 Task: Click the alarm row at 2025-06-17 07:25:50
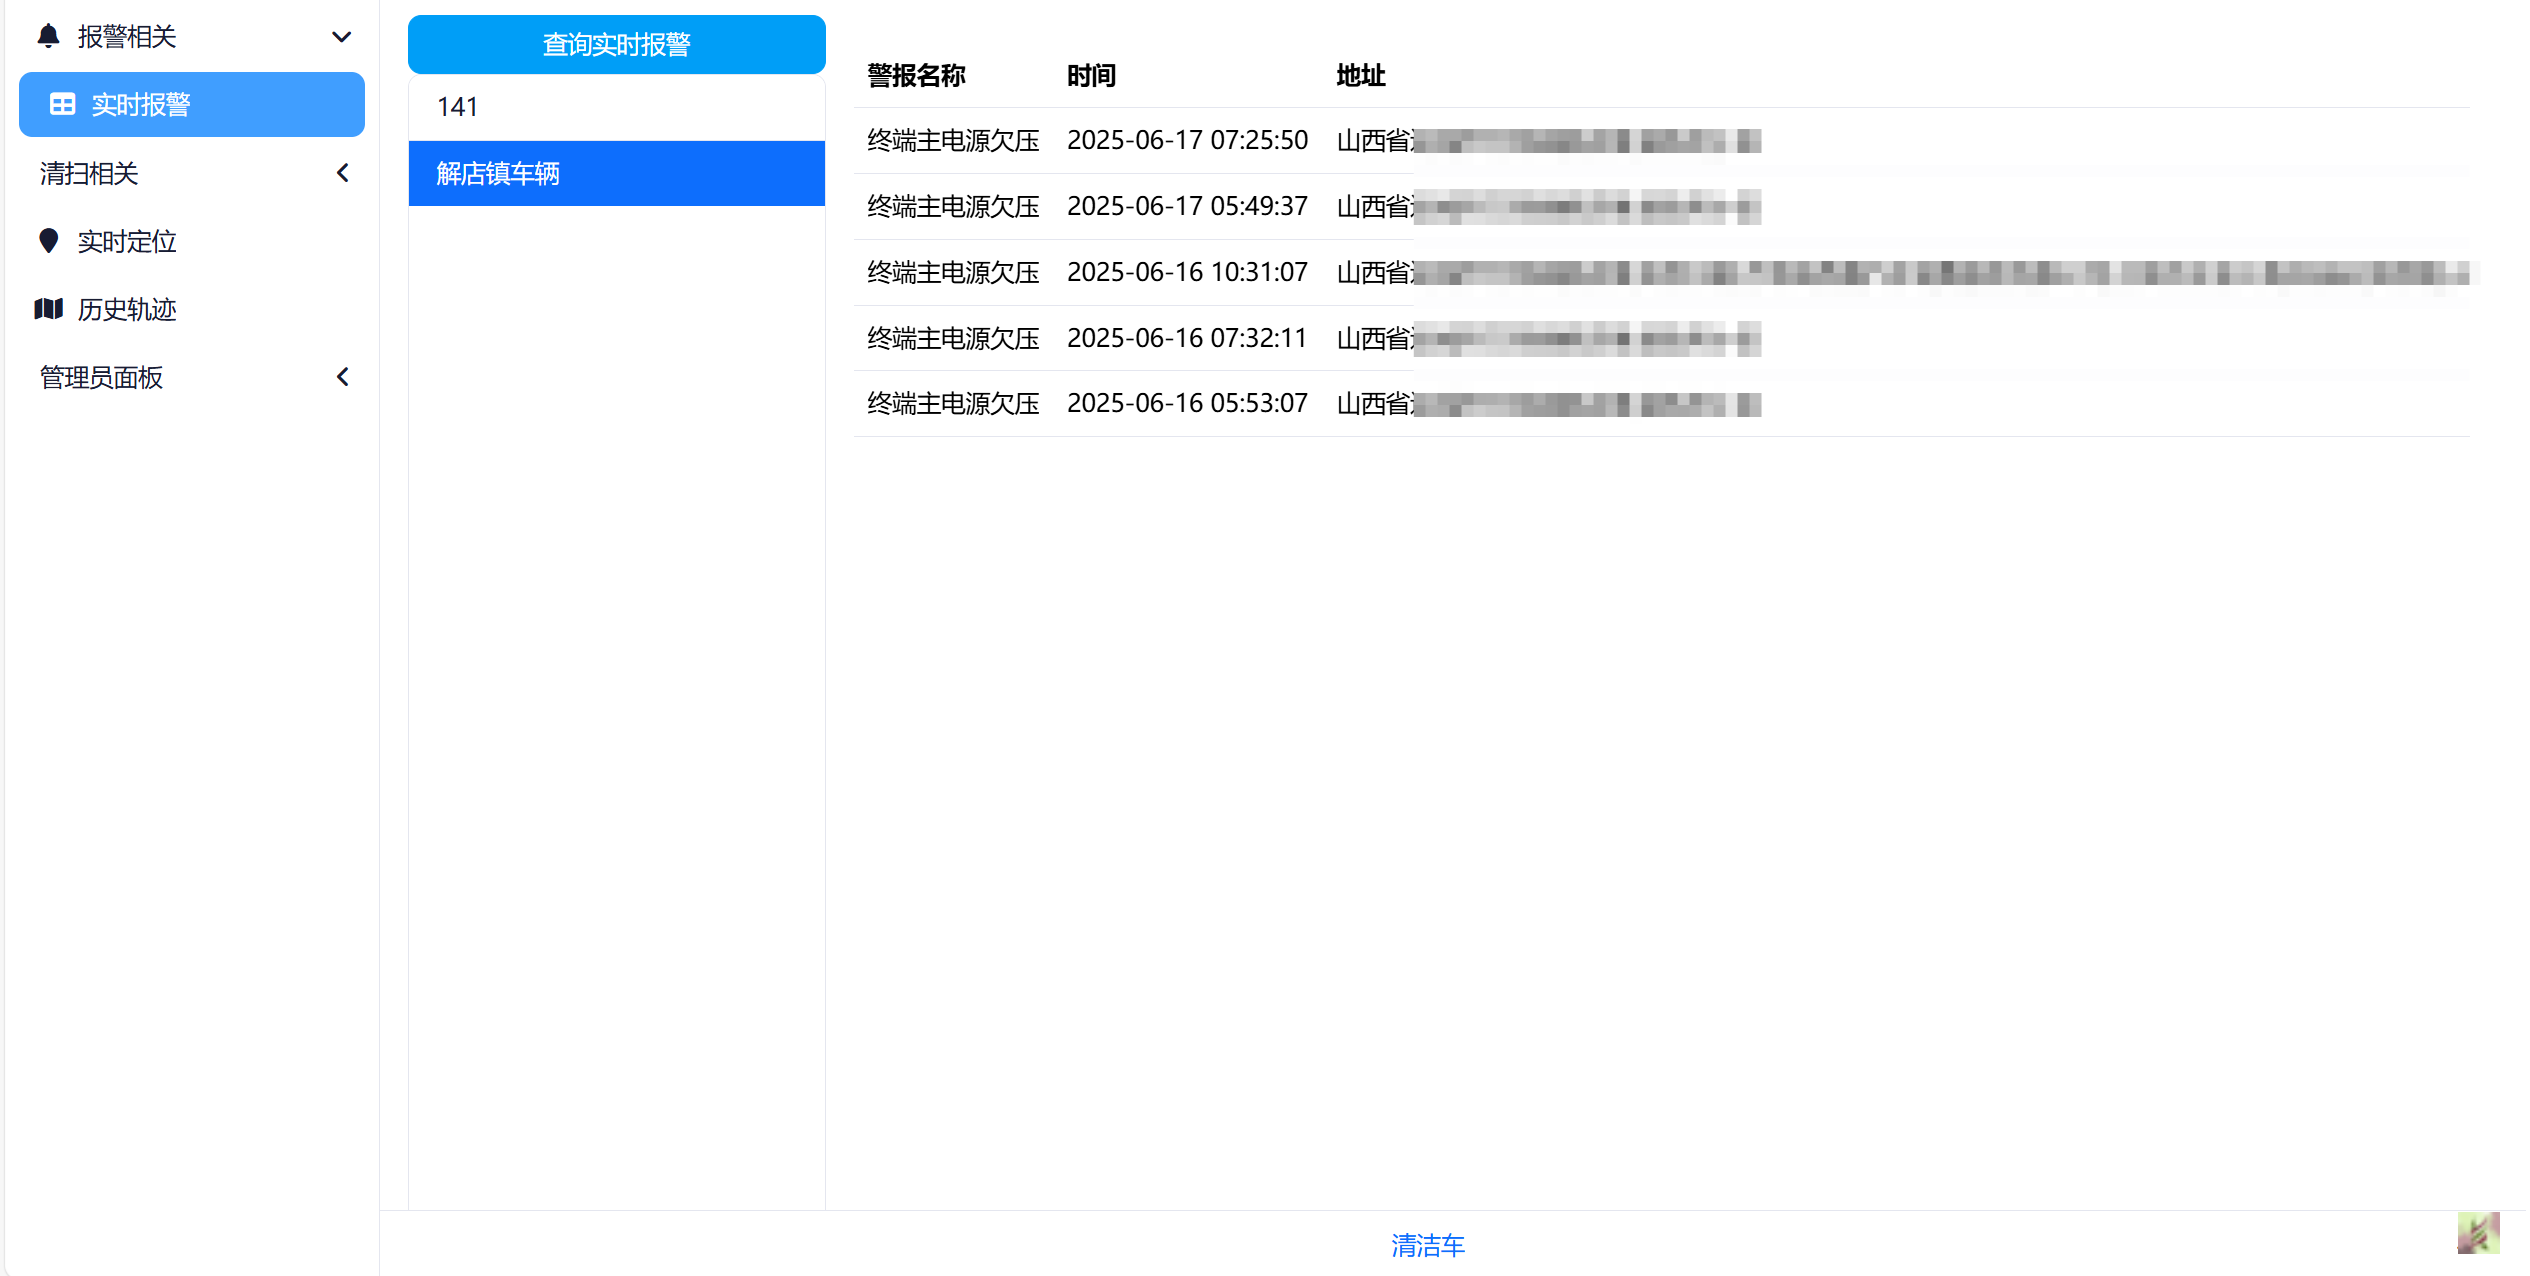point(1186,140)
